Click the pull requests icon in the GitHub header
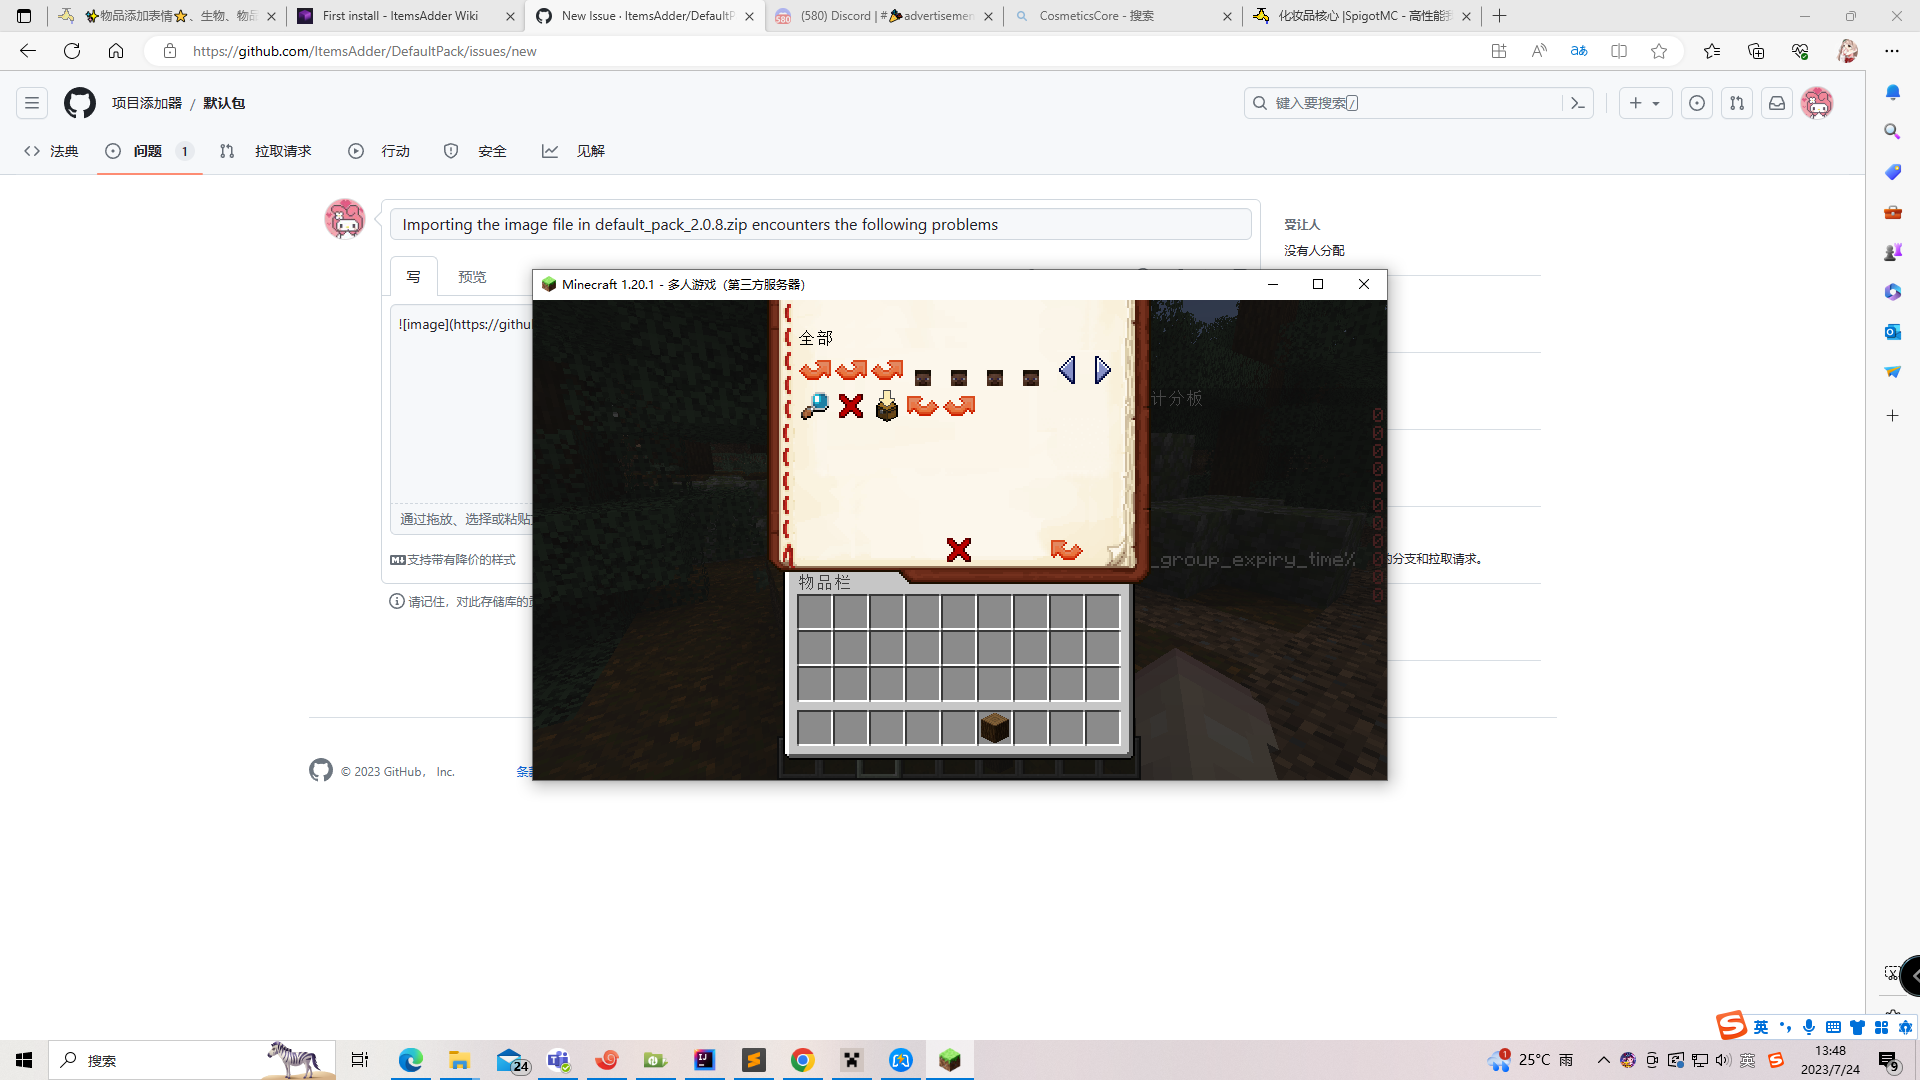The image size is (1920, 1080). pyautogui.click(x=1737, y=103)
